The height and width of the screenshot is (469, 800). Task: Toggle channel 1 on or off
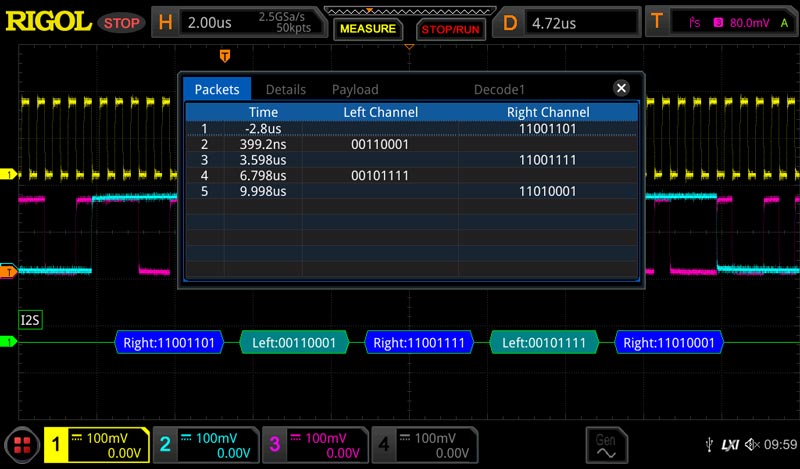(x=98, y=445)
